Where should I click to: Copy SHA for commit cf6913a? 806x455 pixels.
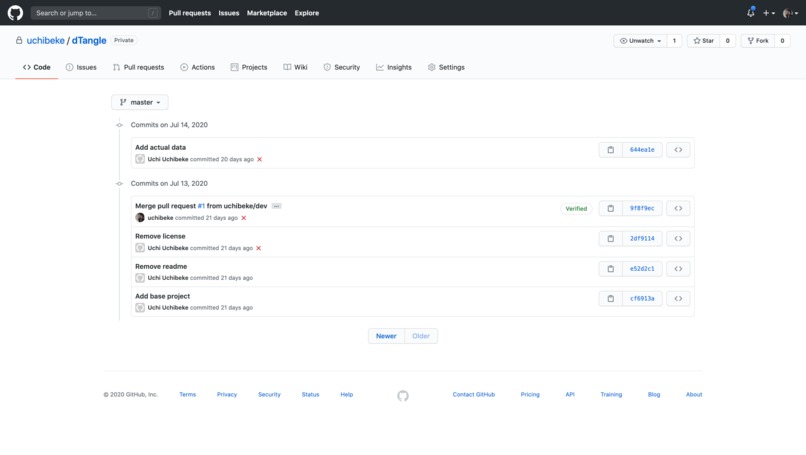tap(611, 298)
